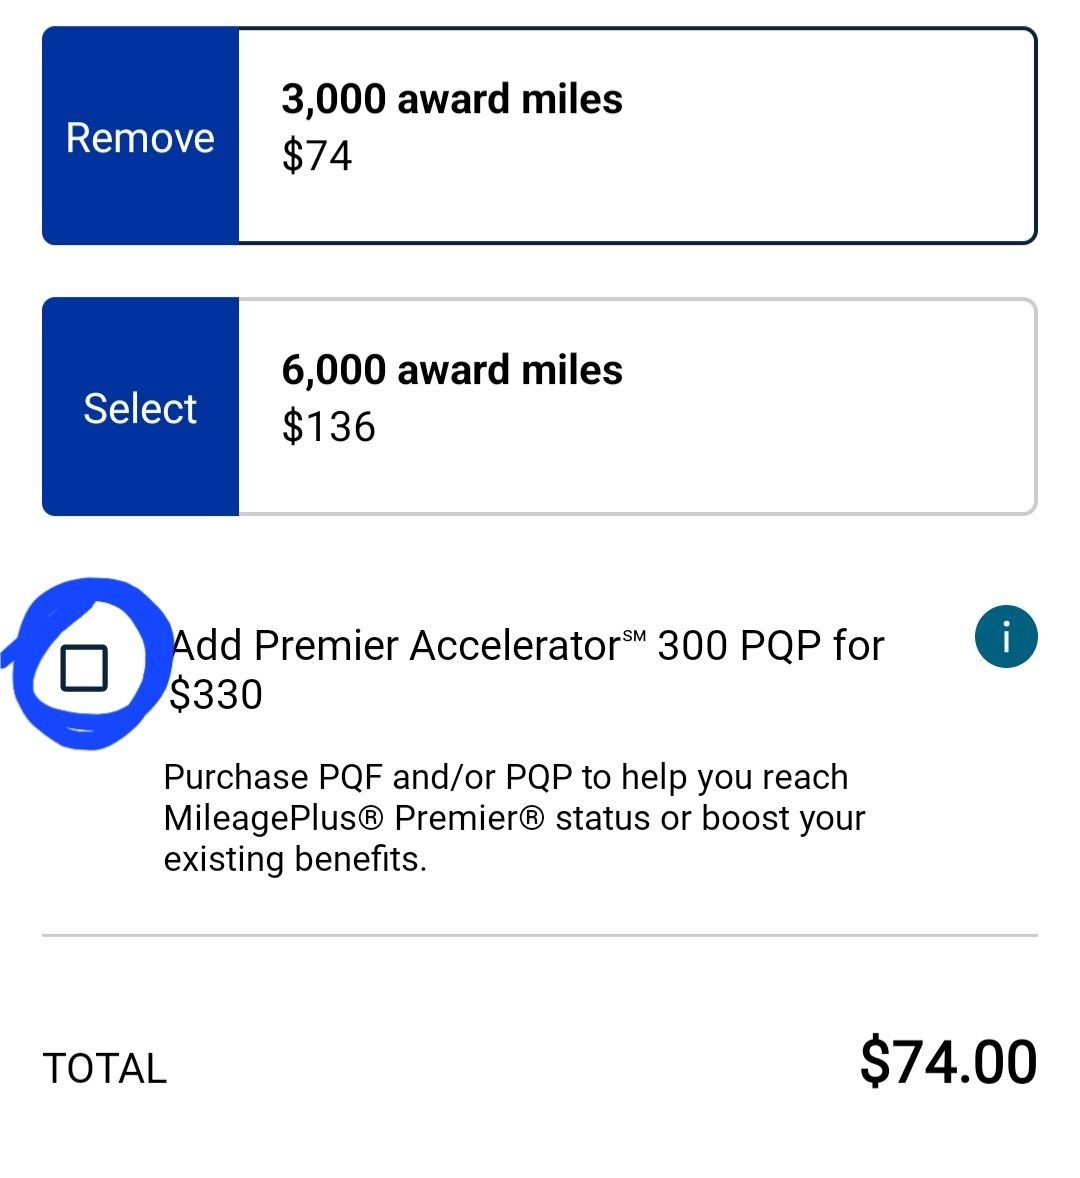The height and width of the screenshot is (1178, 1080).
Task: Click the $74 price under 3,000 miles
Action: (x=317, y=156)
